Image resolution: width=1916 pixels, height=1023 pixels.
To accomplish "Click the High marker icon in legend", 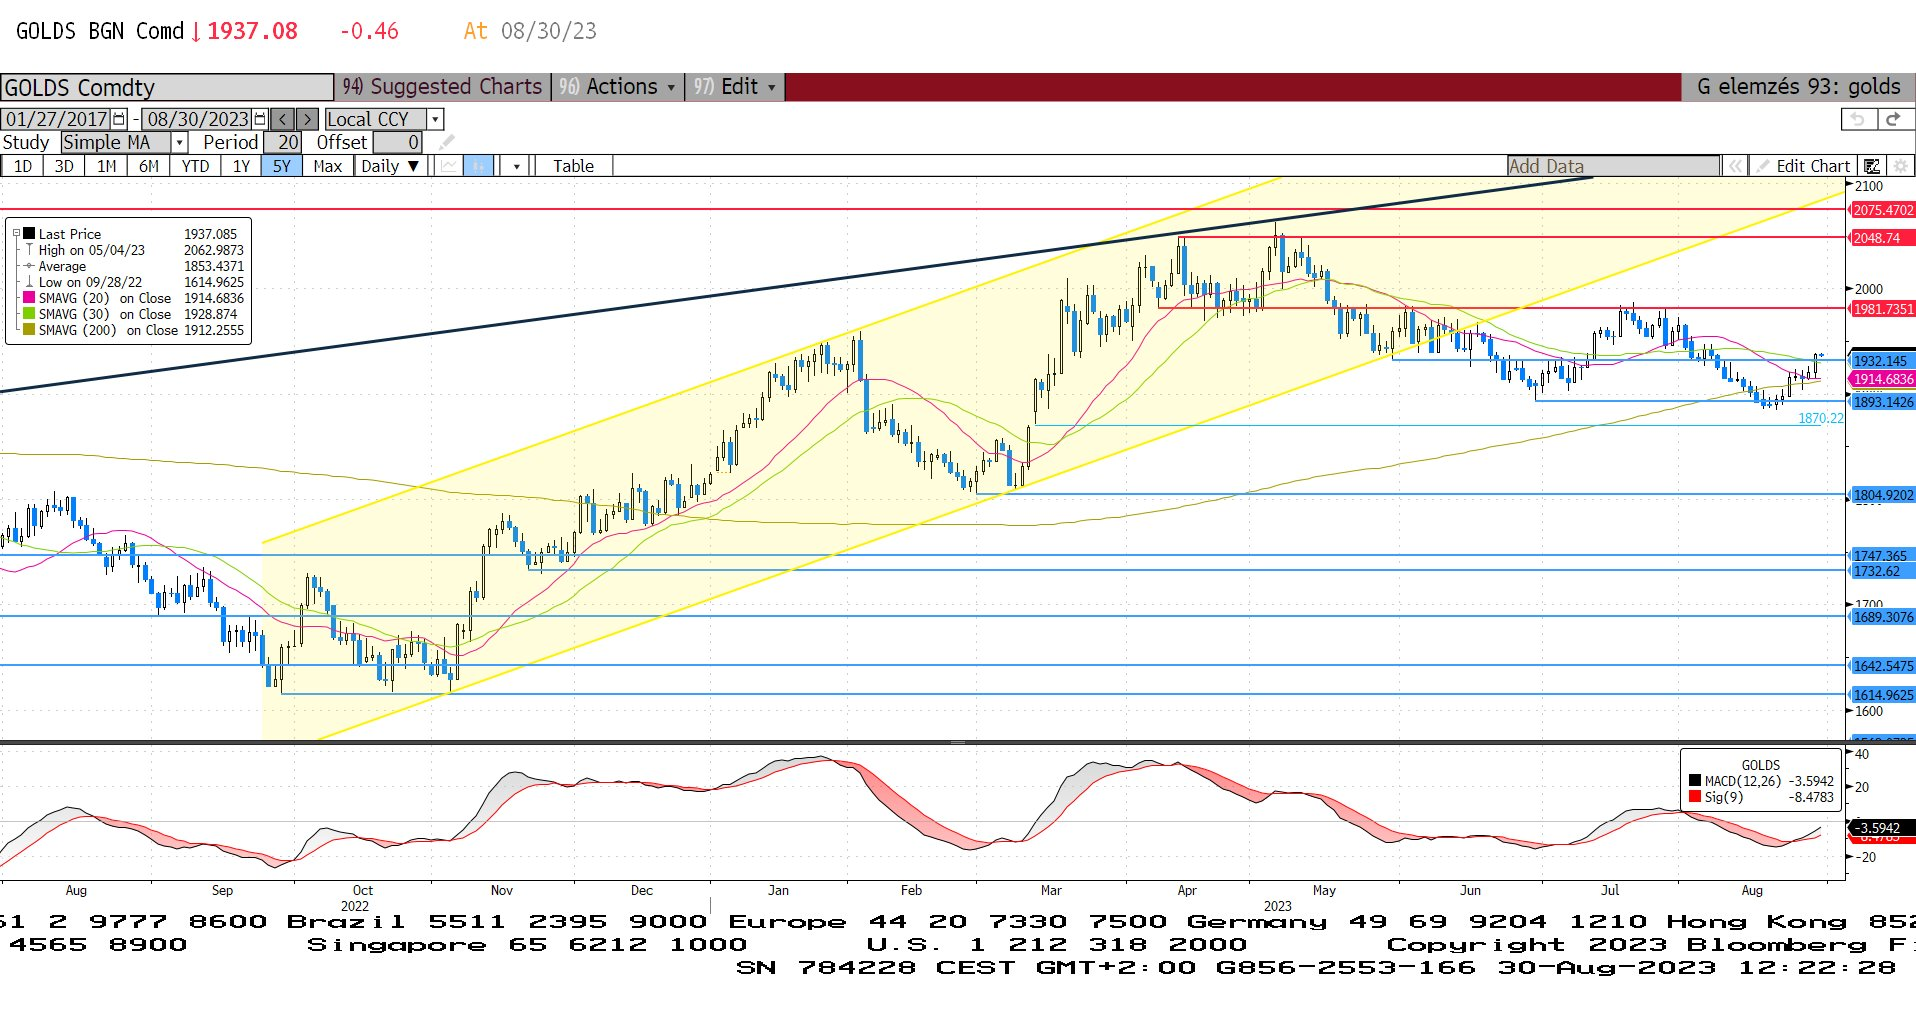I will tap(30, 250).
